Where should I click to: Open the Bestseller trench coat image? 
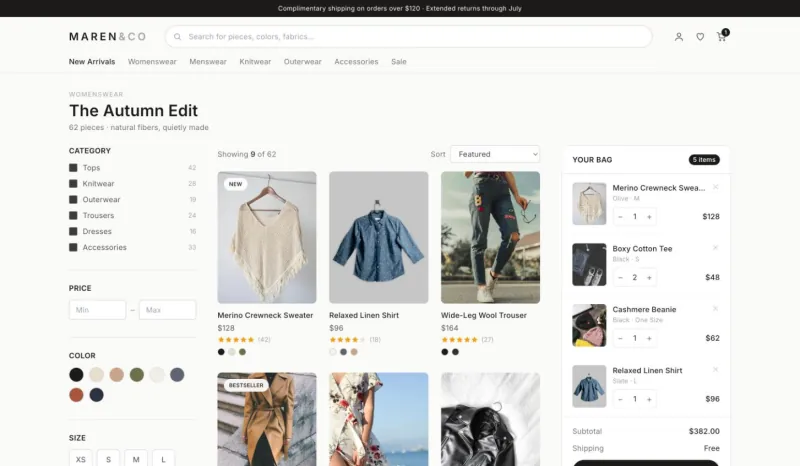(267, 419)
